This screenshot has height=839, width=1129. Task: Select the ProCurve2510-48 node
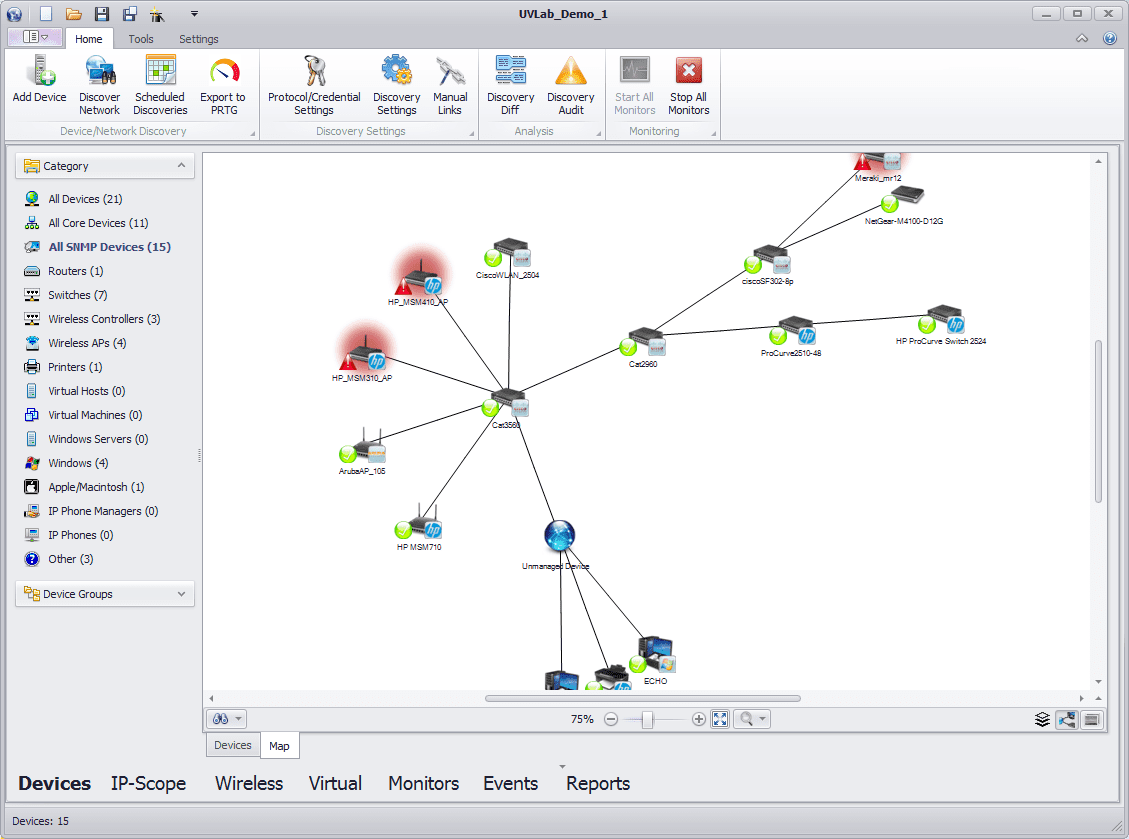tap(793, 331)
